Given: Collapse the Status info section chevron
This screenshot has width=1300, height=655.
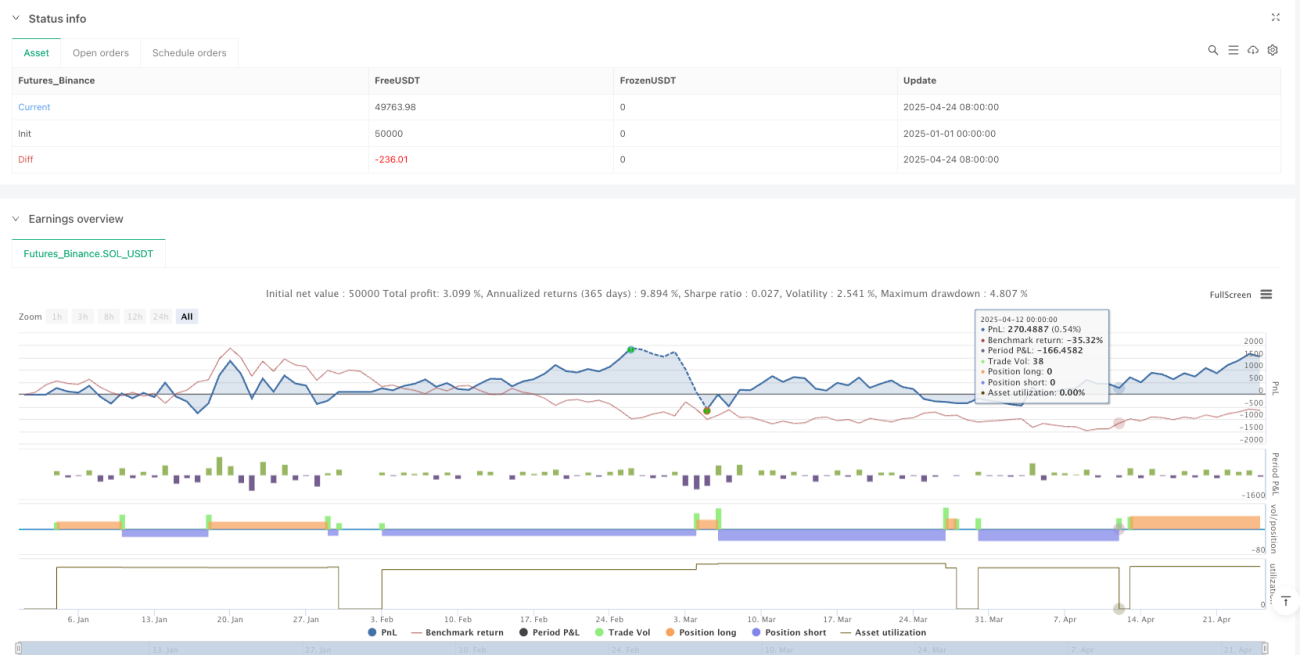Looking at the screenshot, I should point(15,18).
